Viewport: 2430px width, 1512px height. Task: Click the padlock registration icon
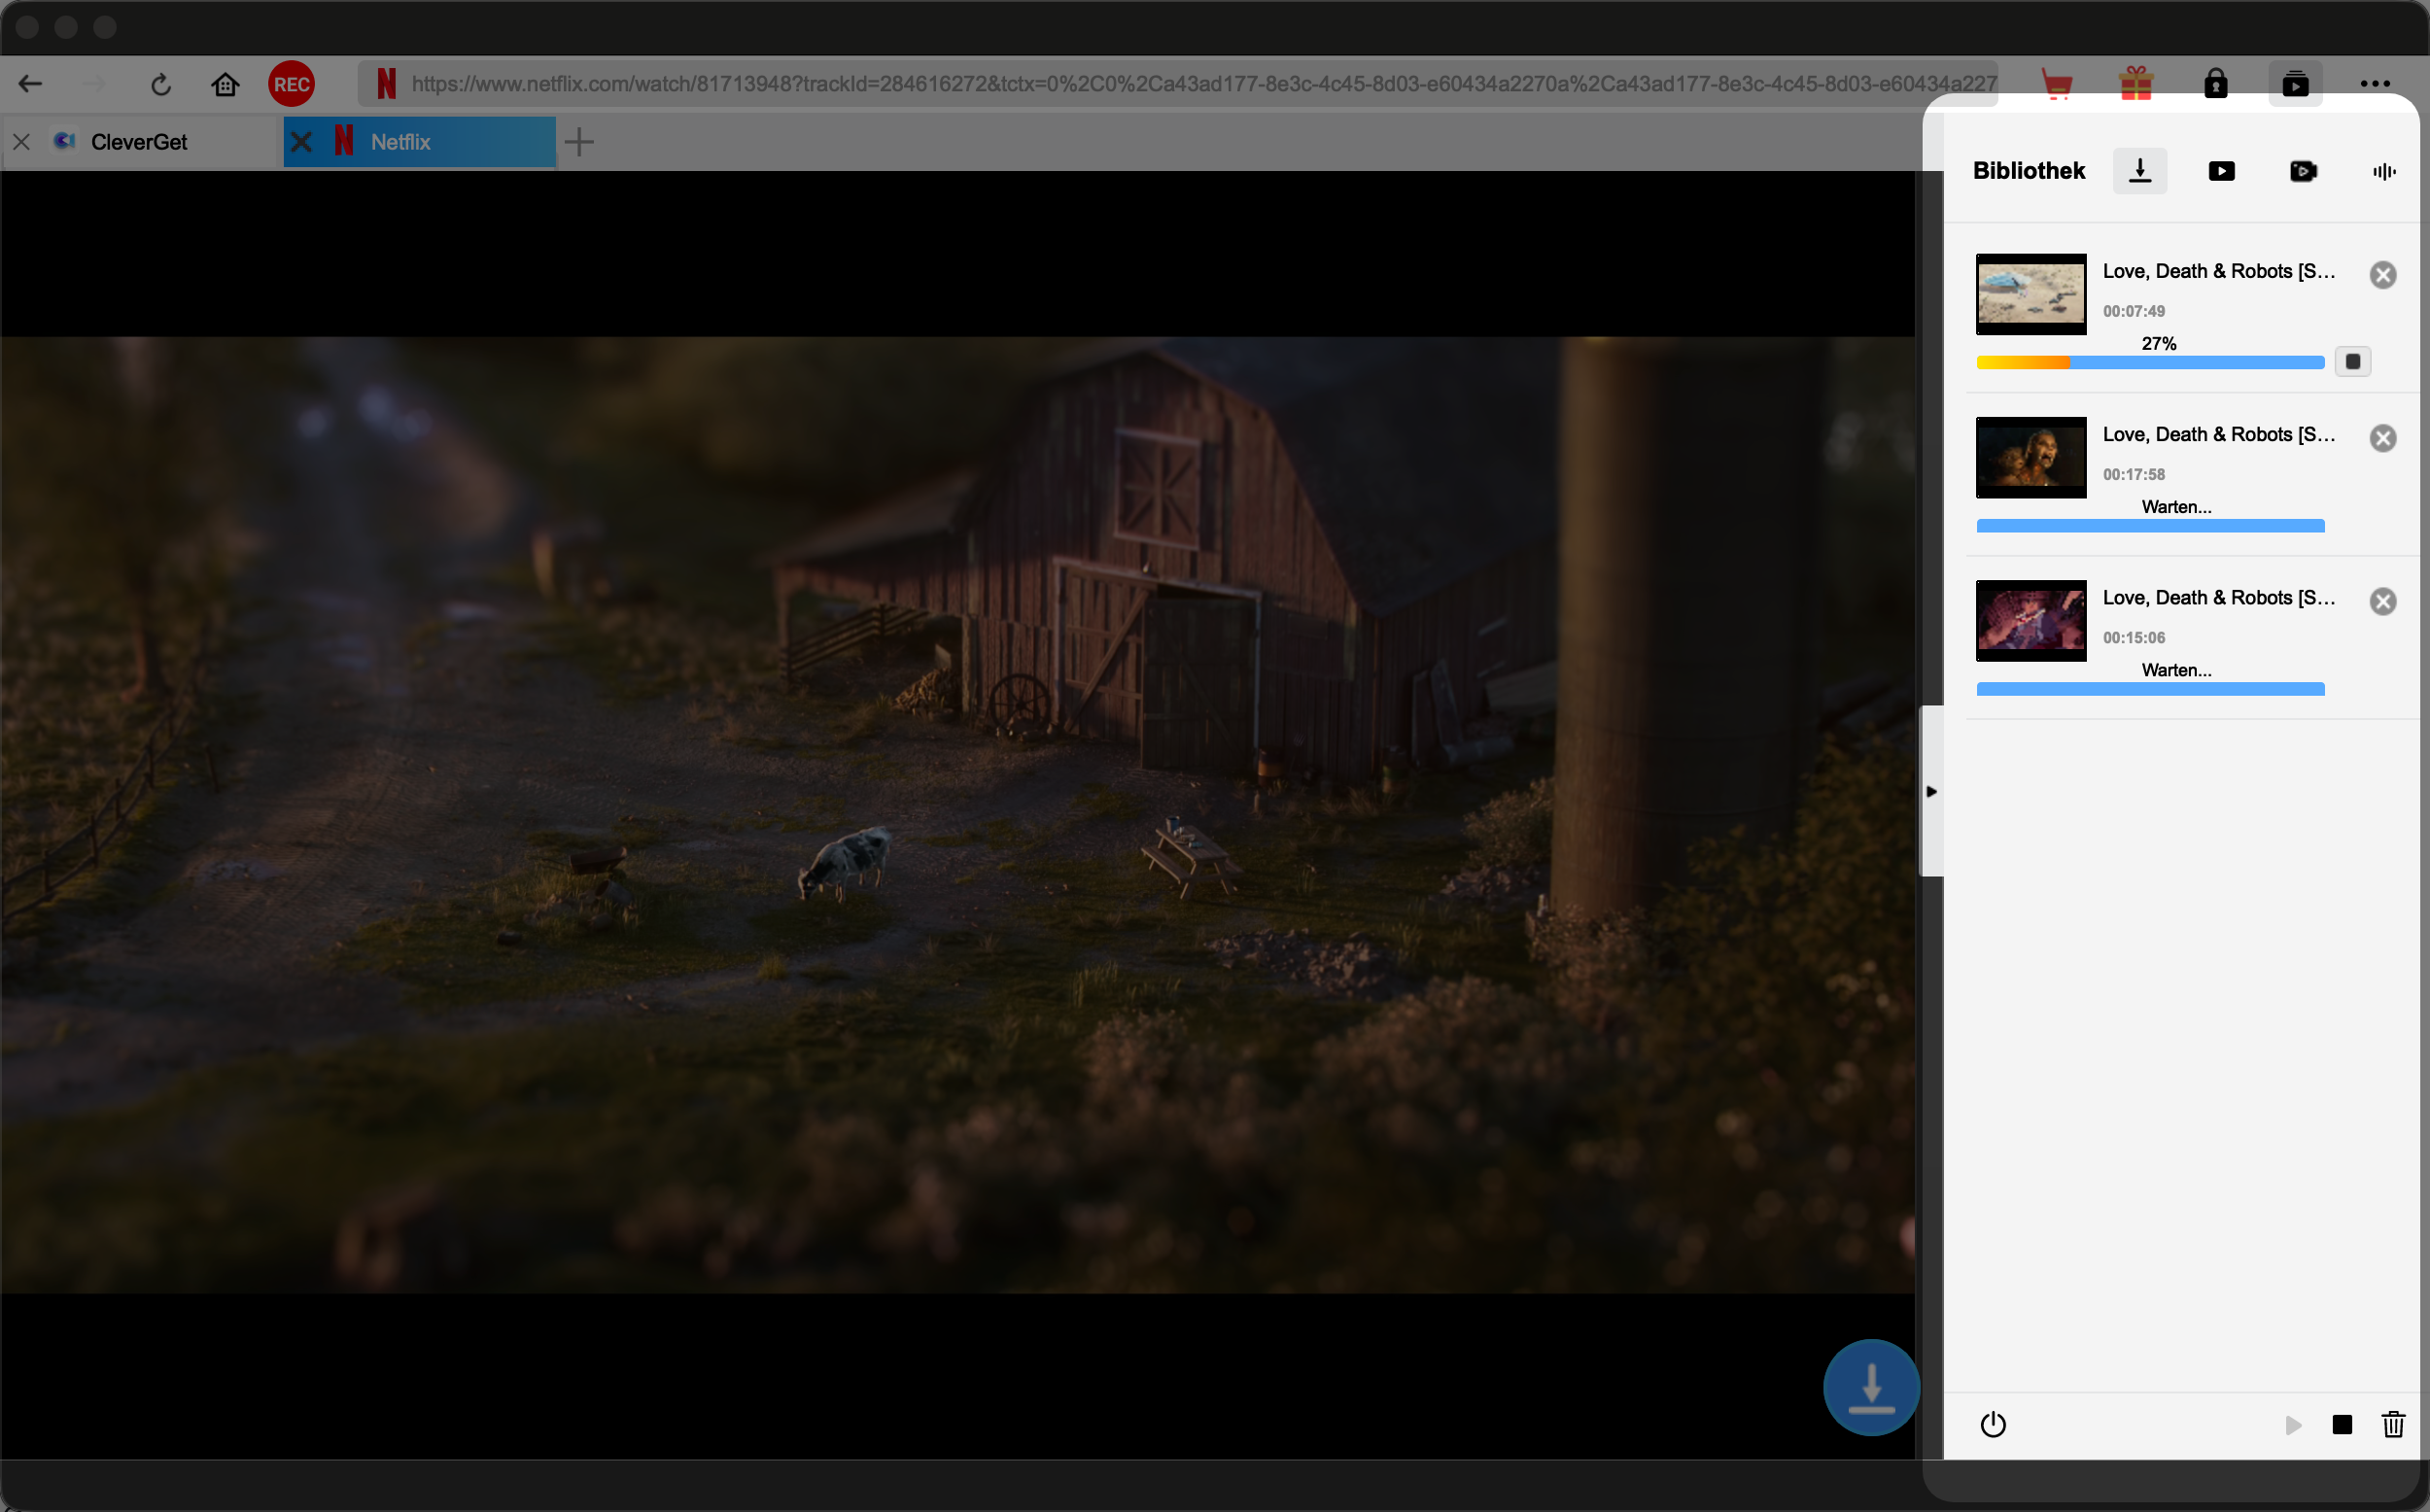coord(2216,84)
